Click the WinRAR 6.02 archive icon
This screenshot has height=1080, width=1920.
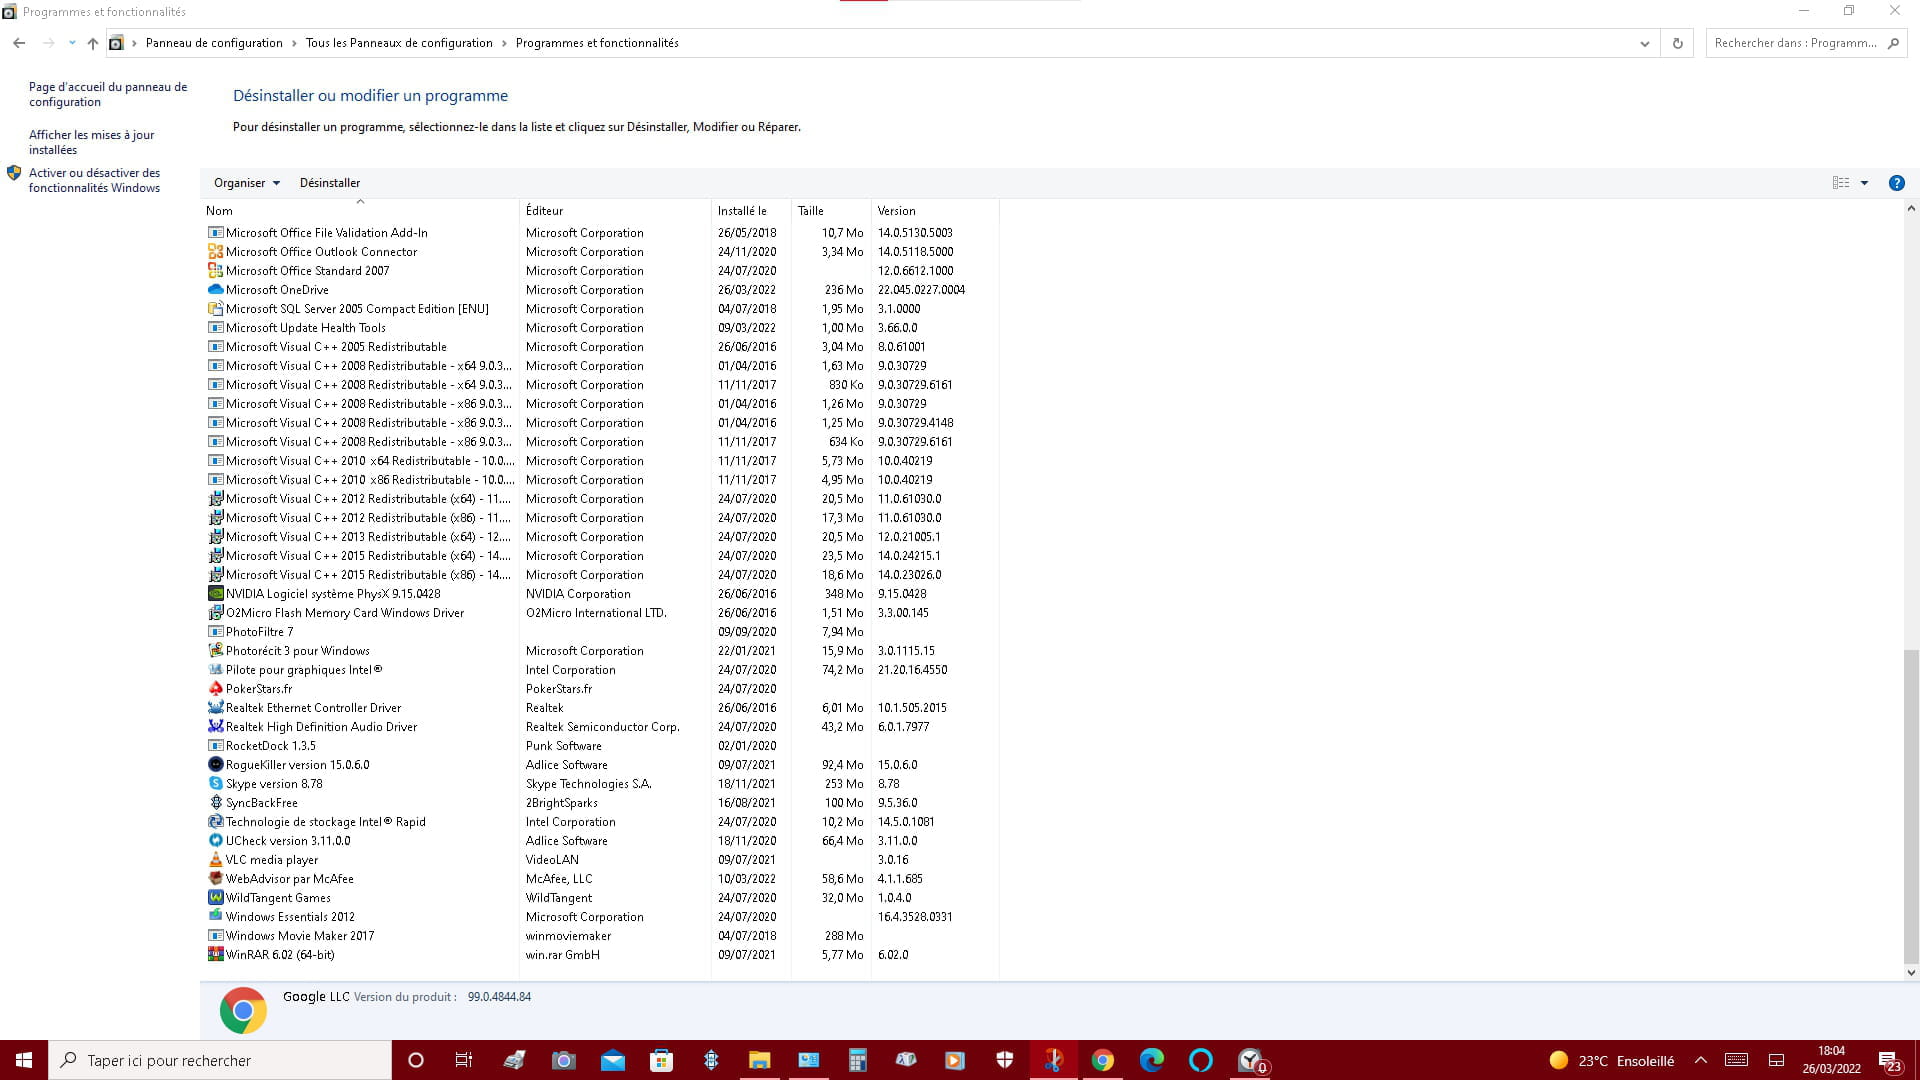point(215,955)
